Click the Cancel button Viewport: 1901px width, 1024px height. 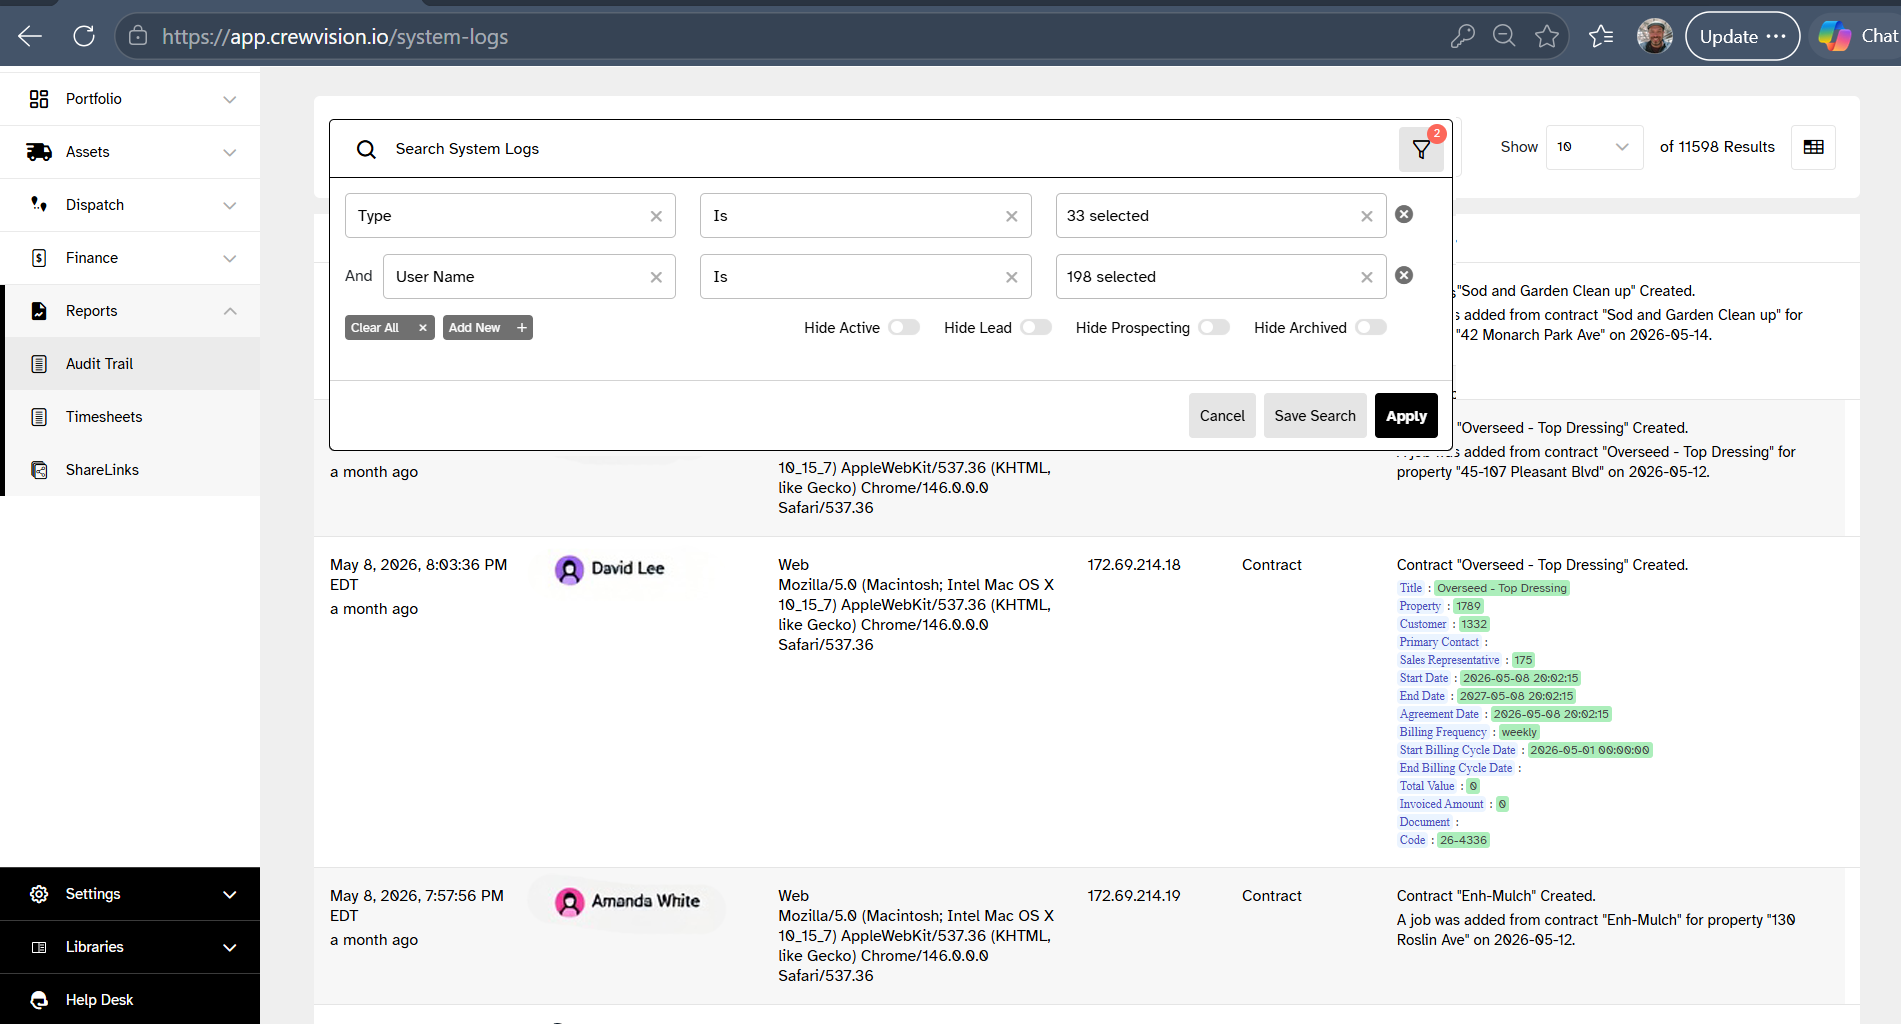click(1222, 416)
